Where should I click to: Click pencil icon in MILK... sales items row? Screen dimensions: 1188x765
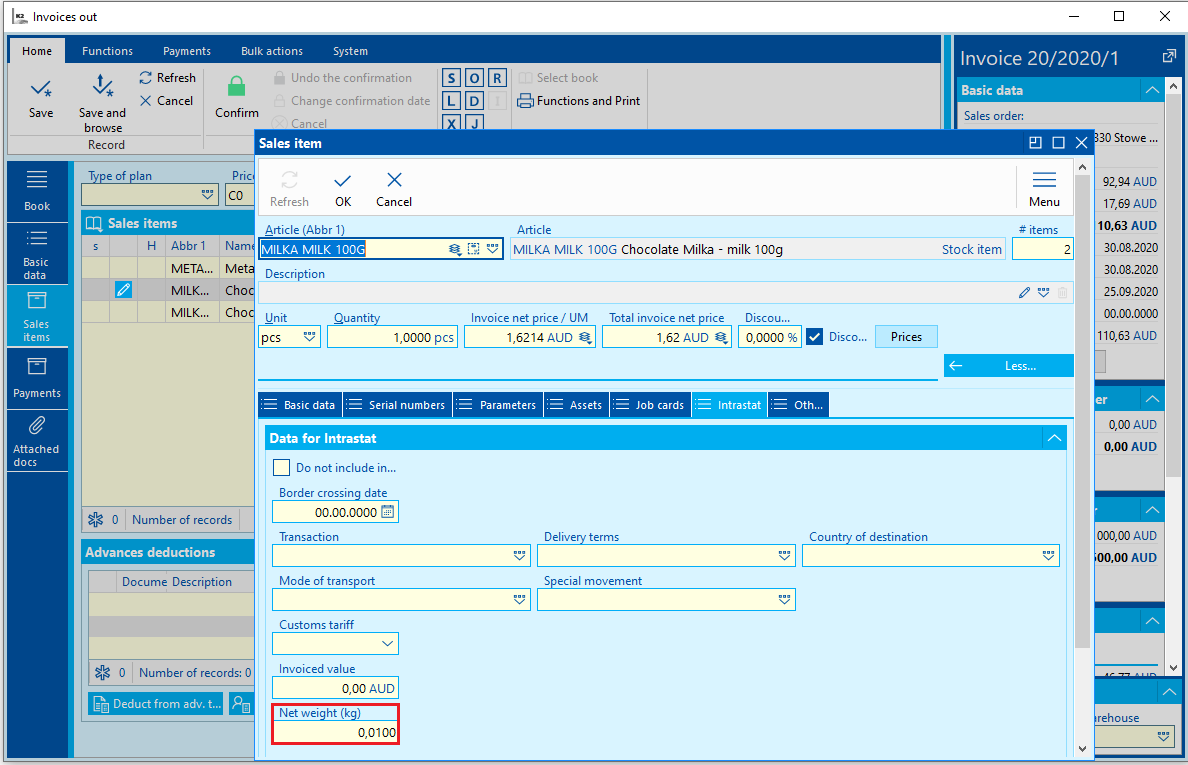(123, 289)
